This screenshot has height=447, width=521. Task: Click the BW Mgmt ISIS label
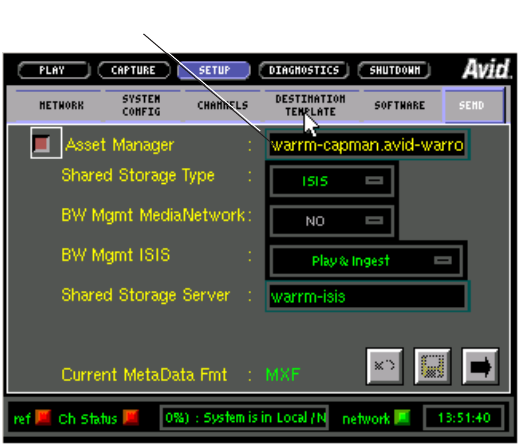point(116,255)
